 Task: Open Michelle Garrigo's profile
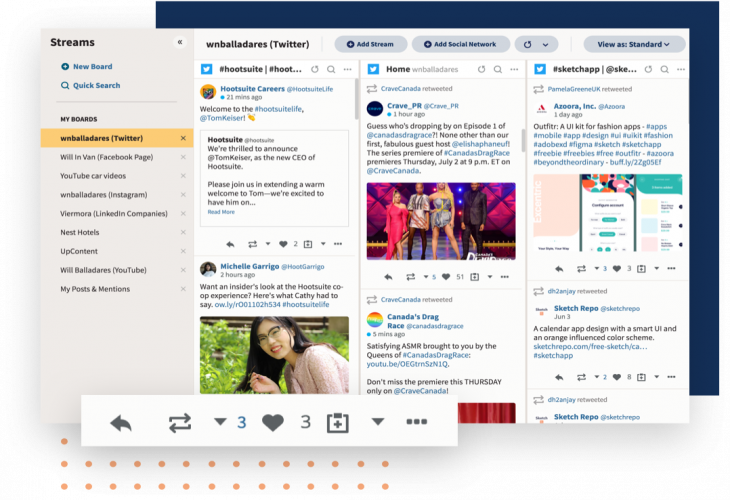pyautogui.click(x=250, y=266)
